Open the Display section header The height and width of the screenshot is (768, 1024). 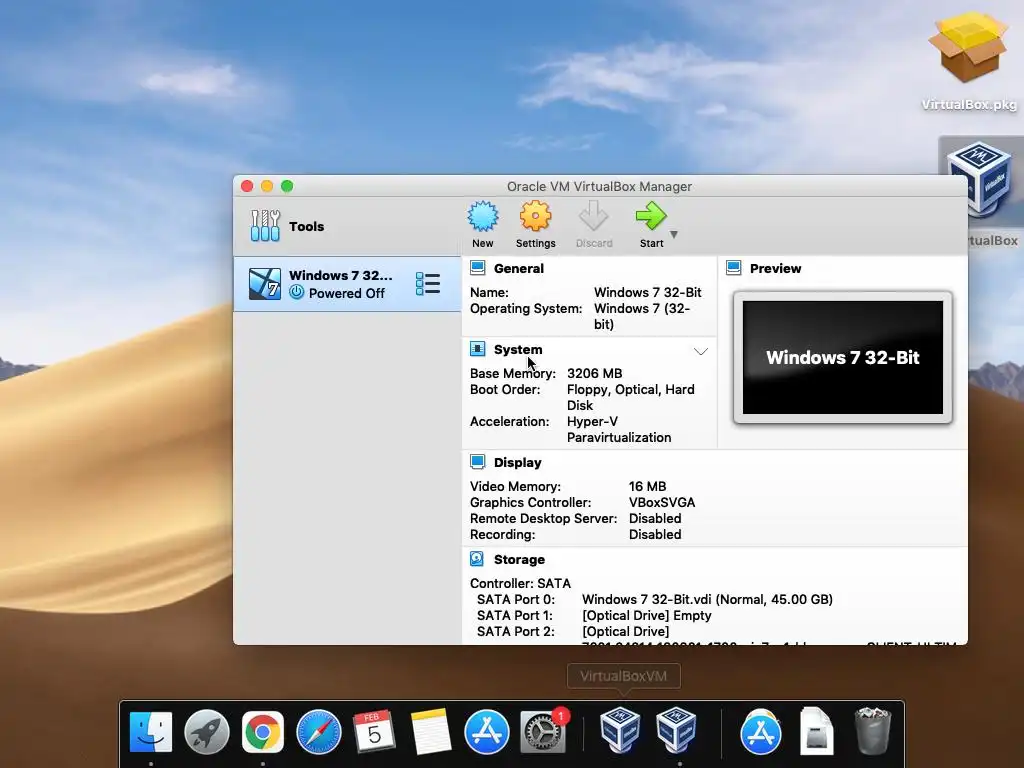click(517, 462)
